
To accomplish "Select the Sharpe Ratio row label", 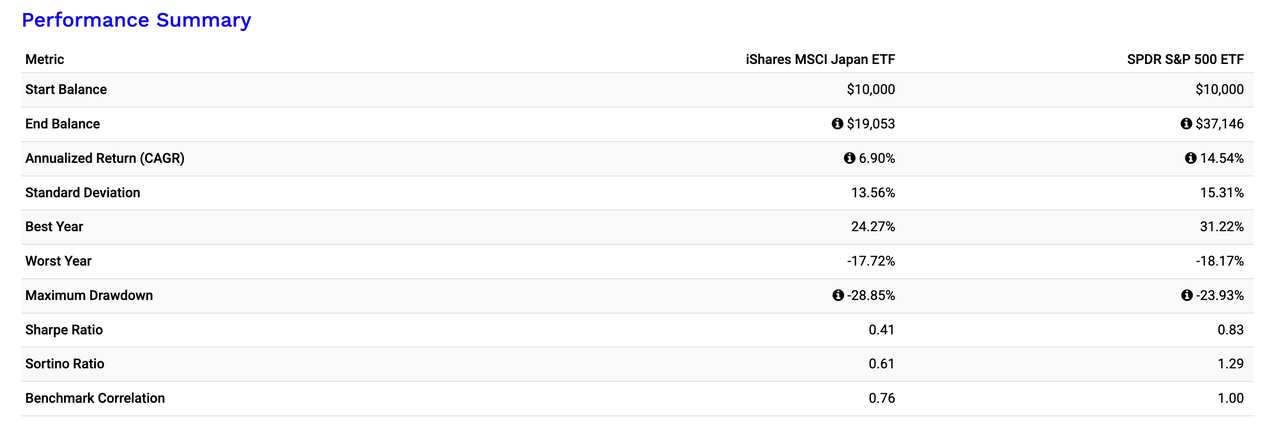I will [64, 330].
